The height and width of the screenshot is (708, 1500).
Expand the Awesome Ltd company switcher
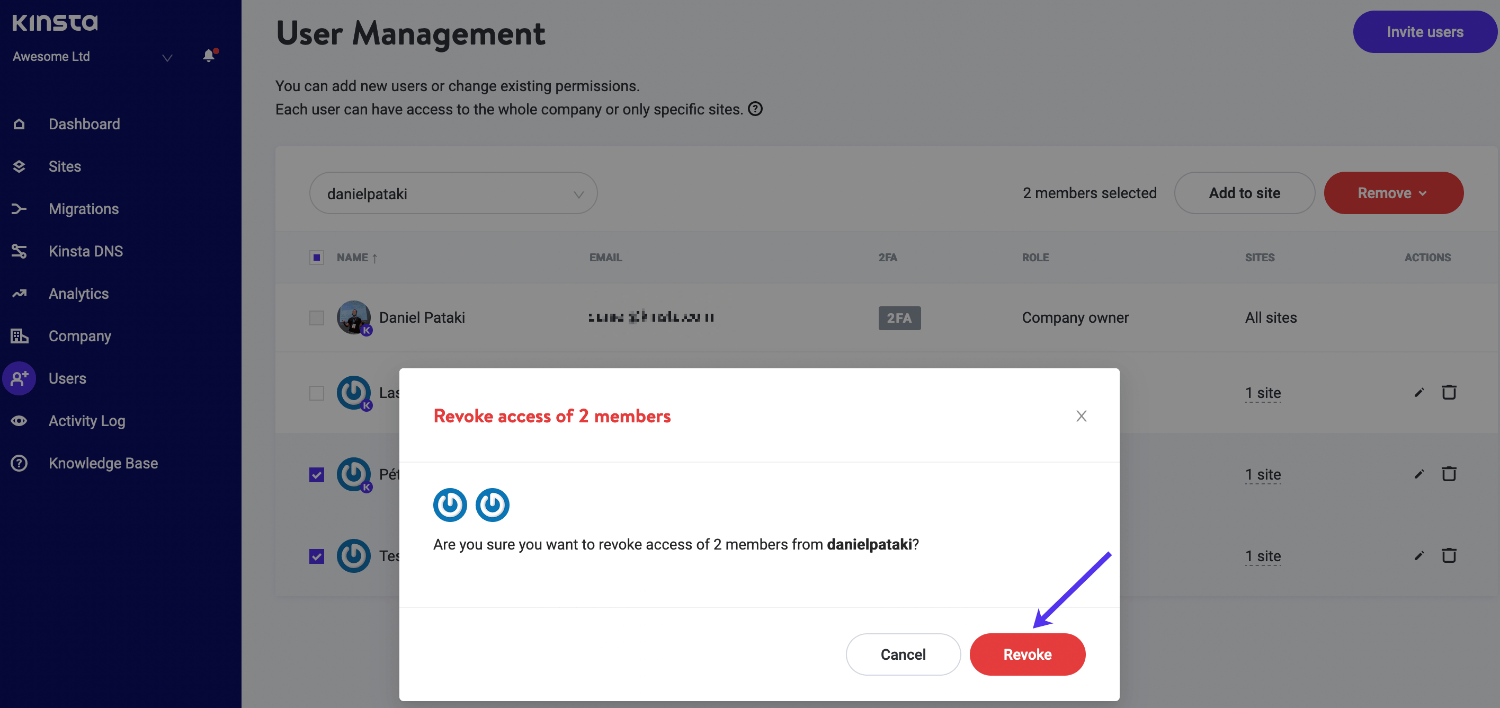(x=167, y=58)
